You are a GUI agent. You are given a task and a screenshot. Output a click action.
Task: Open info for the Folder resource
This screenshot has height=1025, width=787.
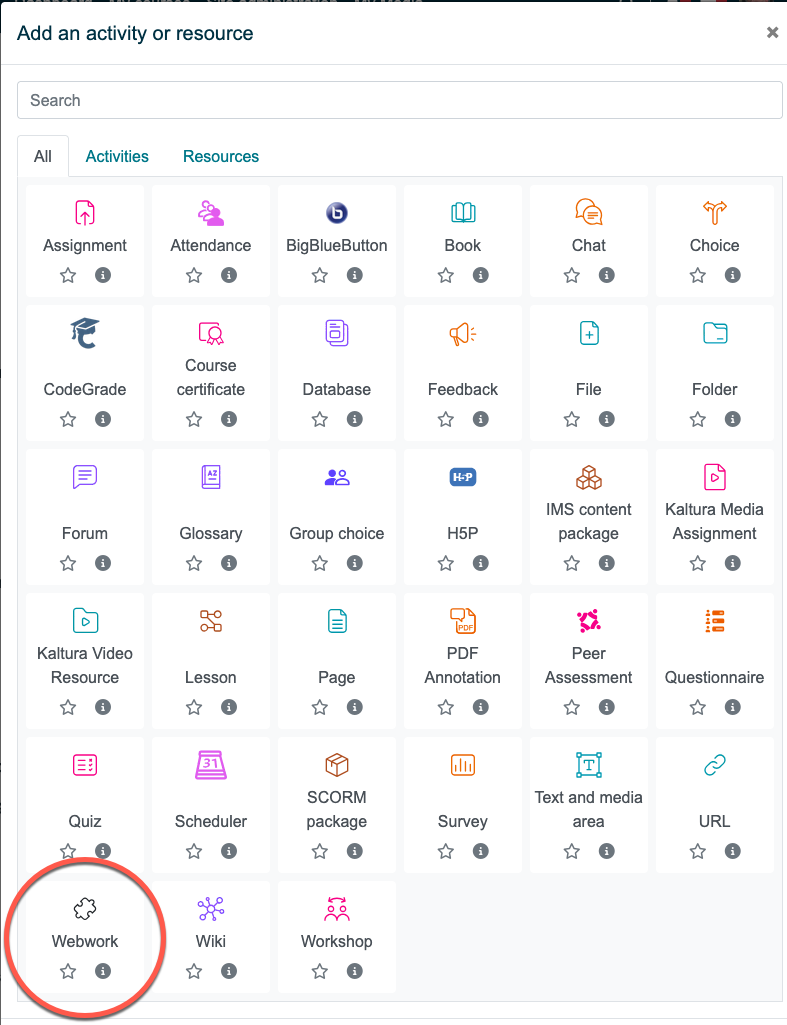click(733, 418)
